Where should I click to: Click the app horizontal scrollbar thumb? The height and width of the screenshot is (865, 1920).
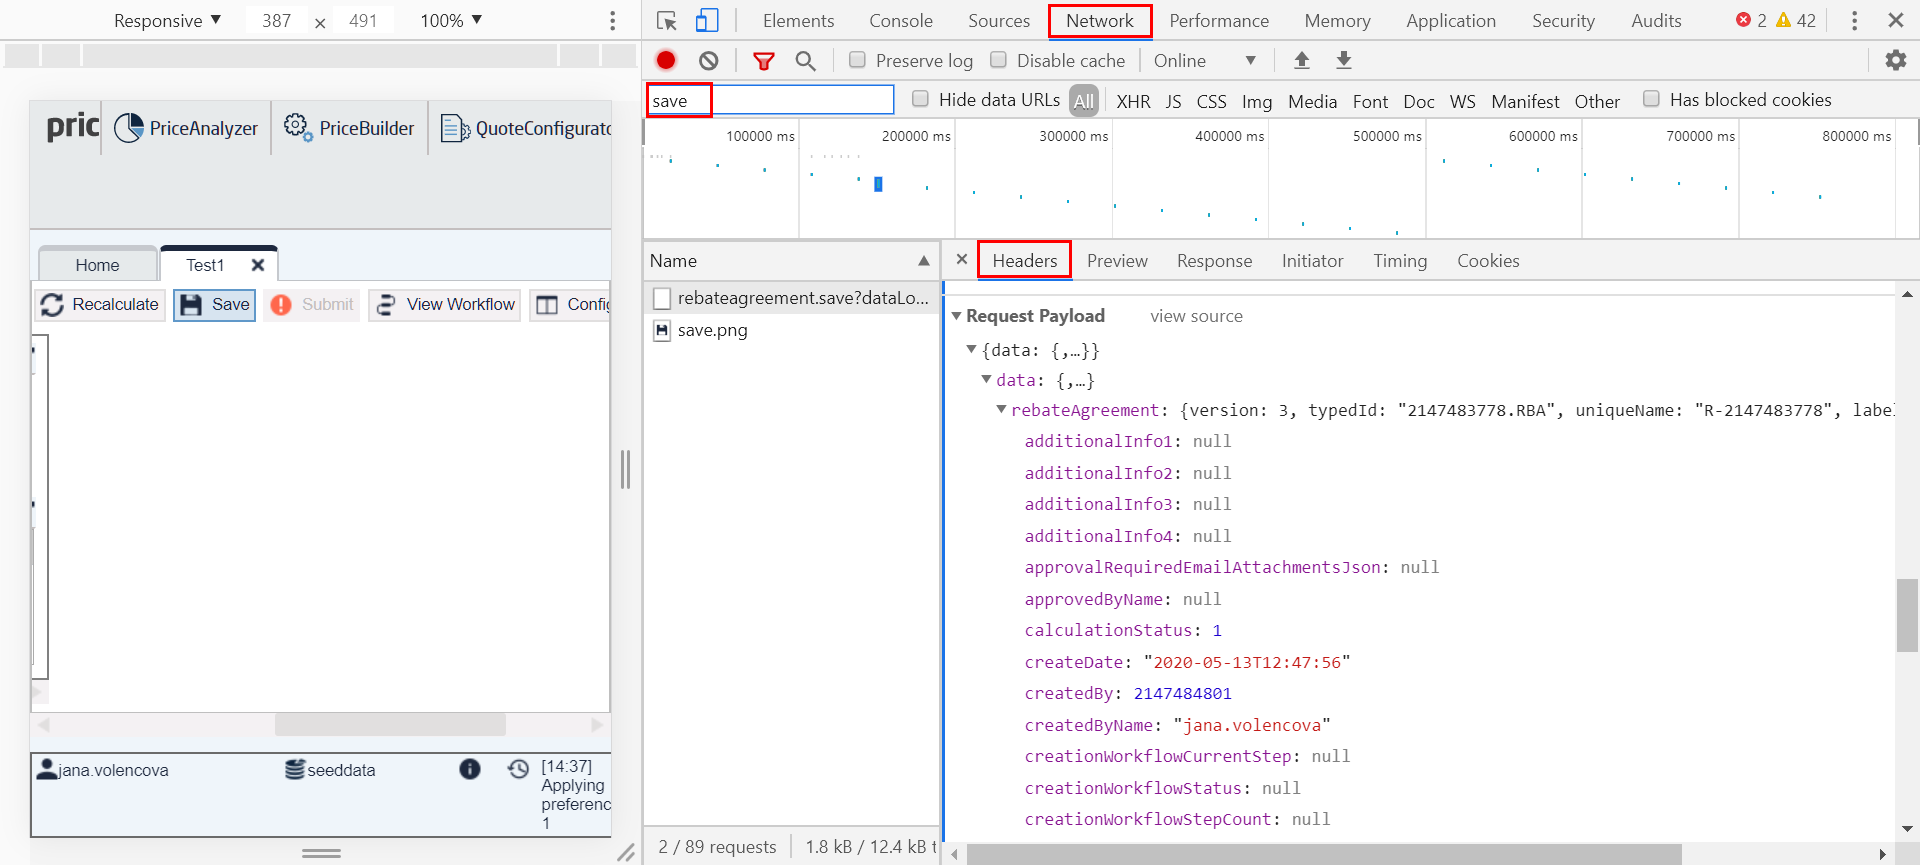pyautogui.click(x=390, y=724)
